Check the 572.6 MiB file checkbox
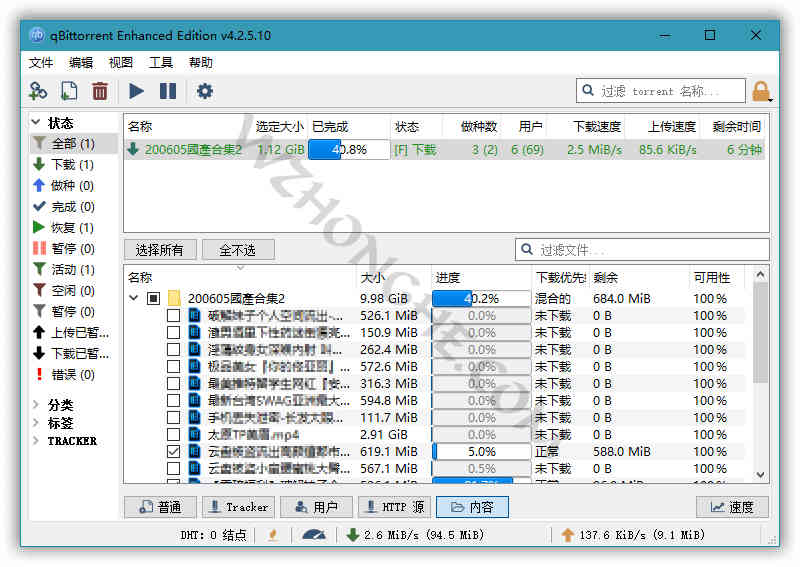The image size is (800, 567). pyautogui.click(x=173, y=366)
